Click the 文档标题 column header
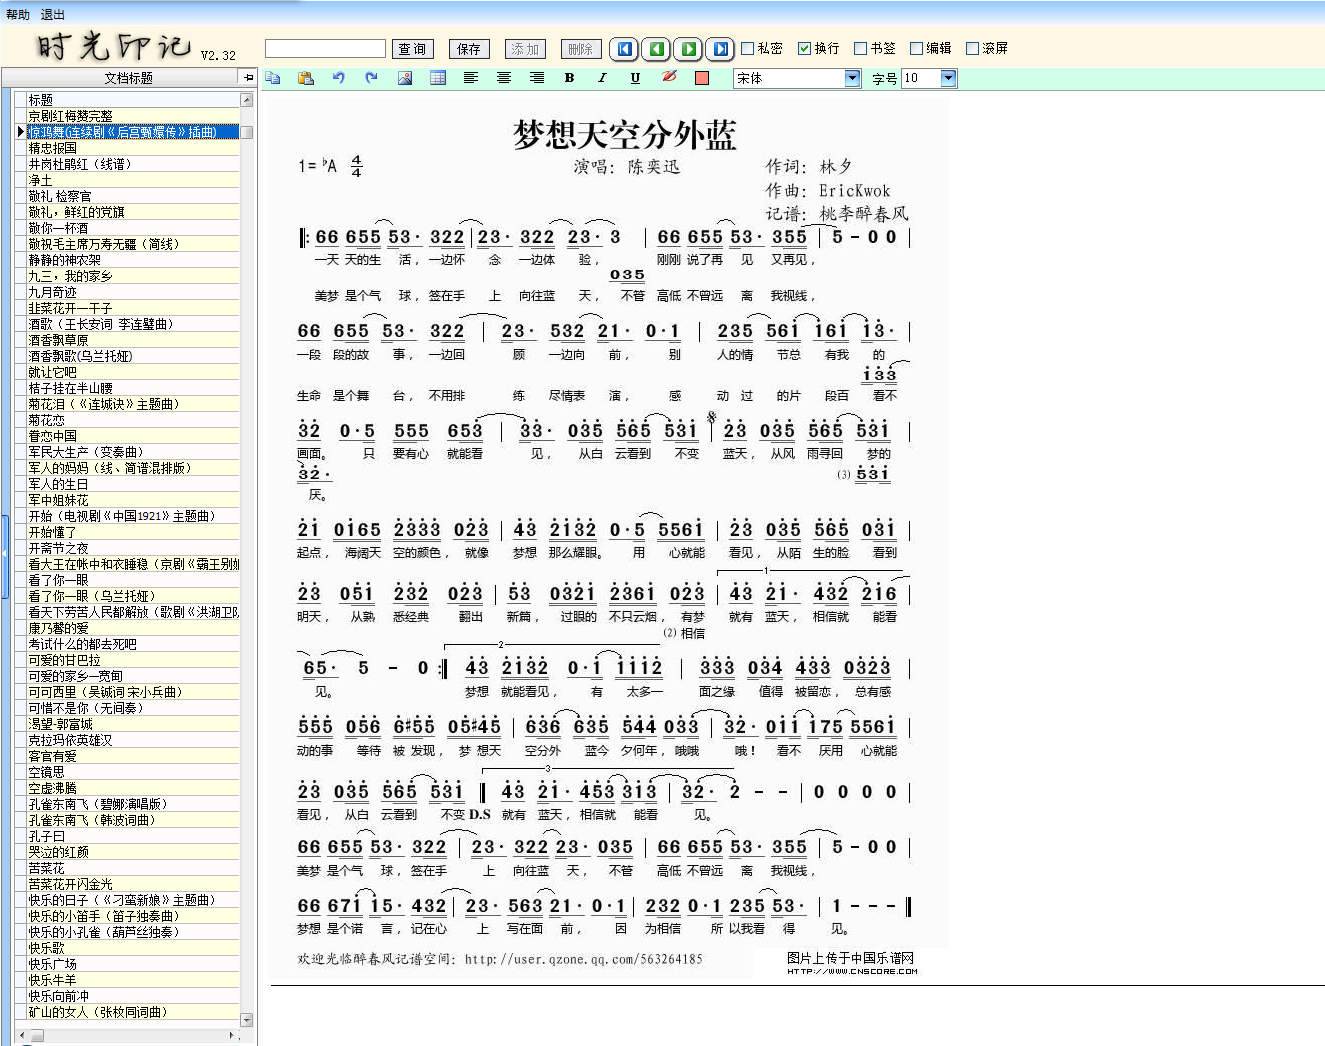Viewport: 1325px width, 1046px height. tap(128, 77)
